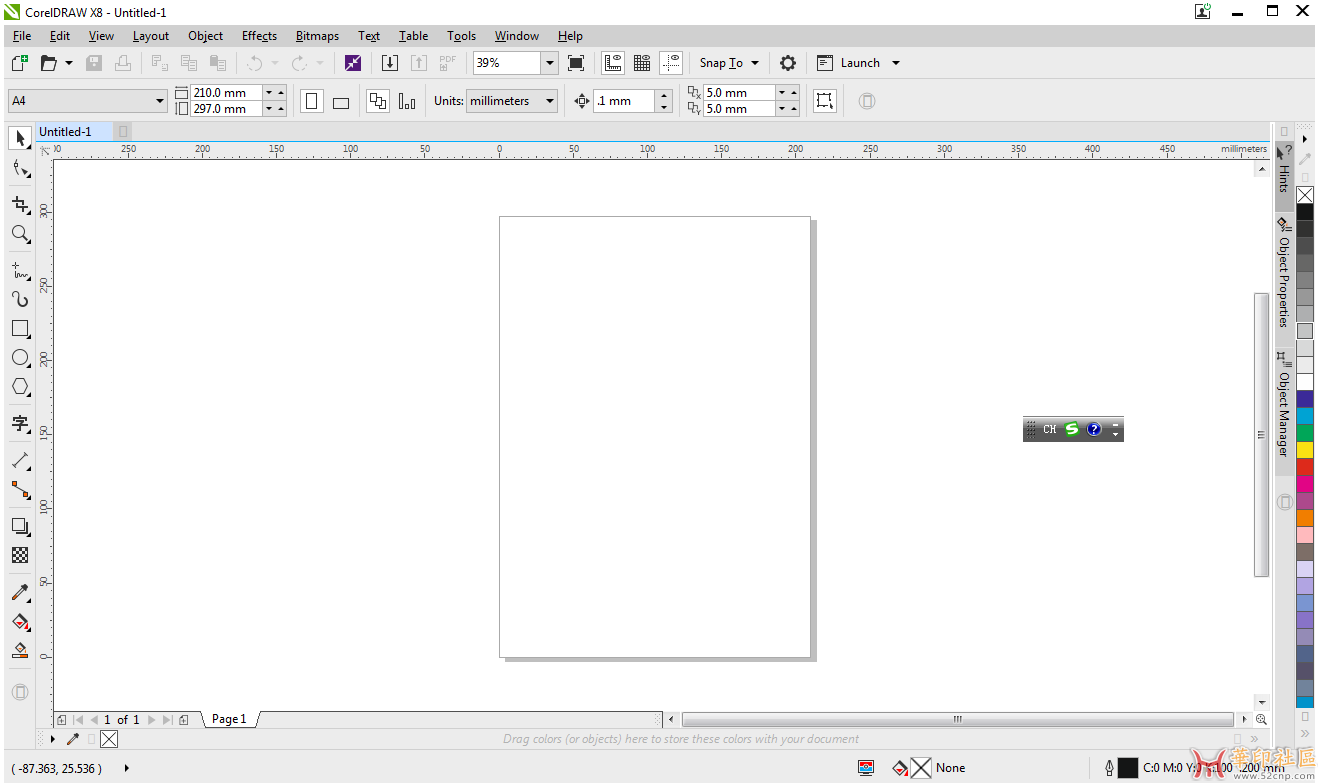The image size is (1319, 783).
Task: Open the Layout menu
Action: pos(151,36)
